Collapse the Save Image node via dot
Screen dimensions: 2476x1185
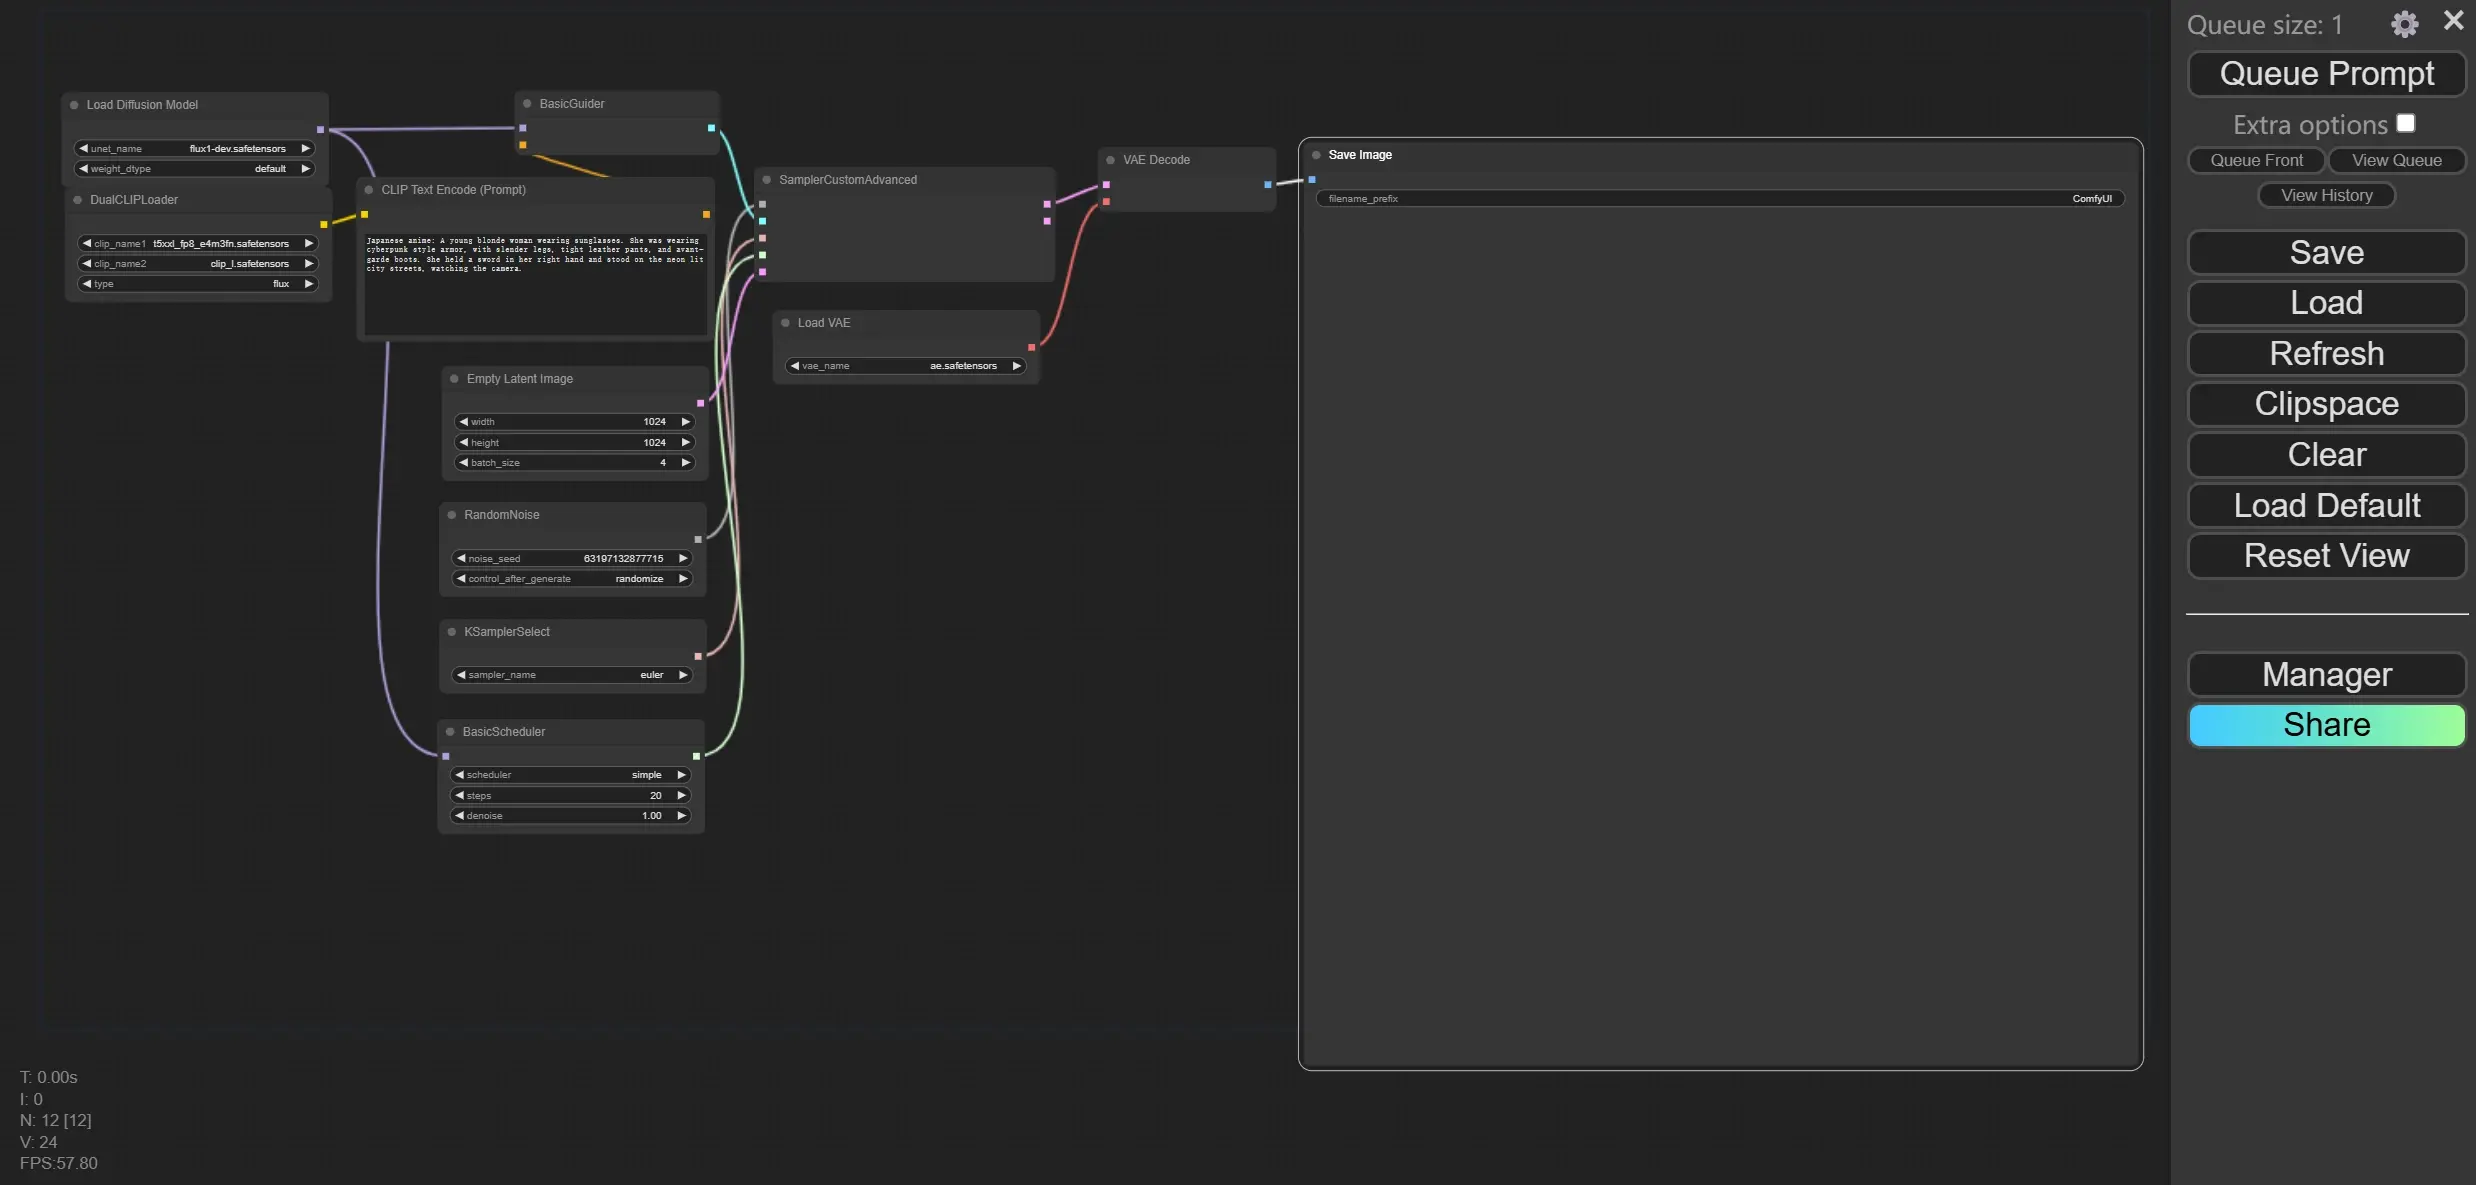click(x=1316, y=155)
